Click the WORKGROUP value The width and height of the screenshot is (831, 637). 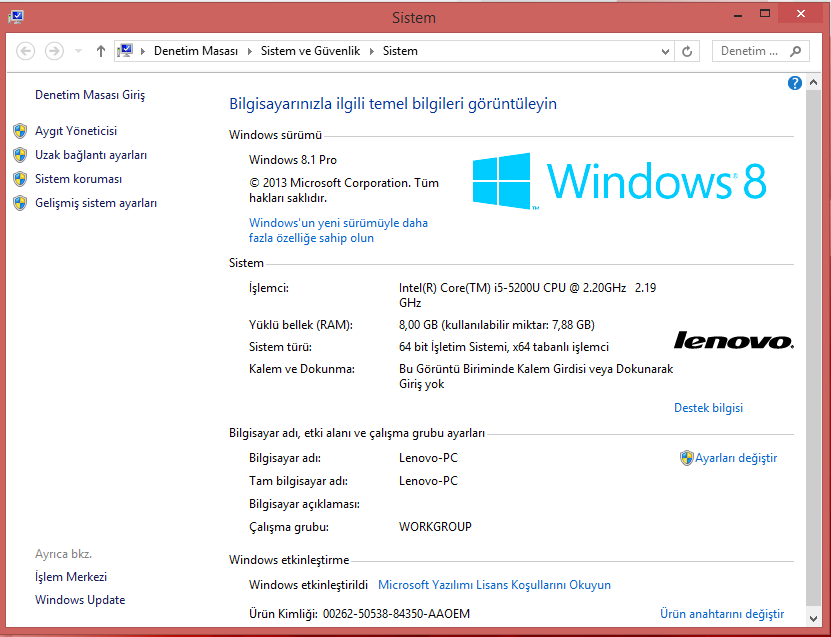(x=435, y=527)
